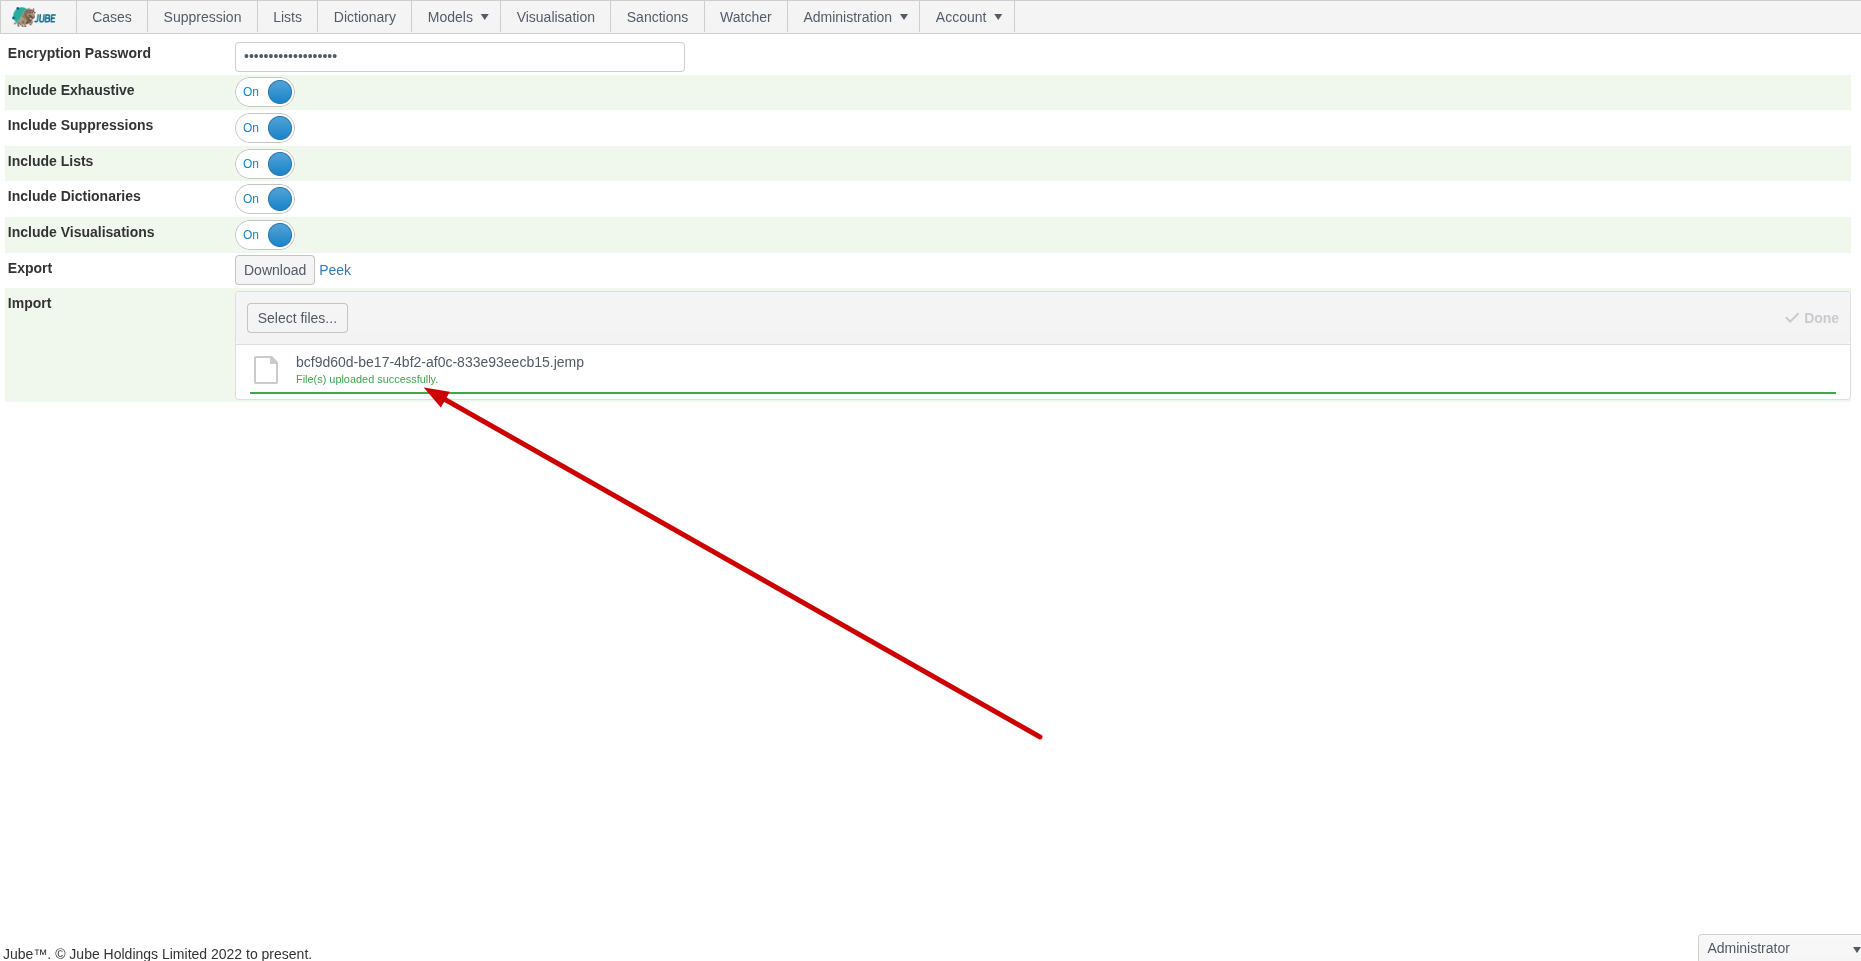Click the green upload progress bar
Image resolution: width=1861 pixels, height=961 pixels.
coord(1043,393)
